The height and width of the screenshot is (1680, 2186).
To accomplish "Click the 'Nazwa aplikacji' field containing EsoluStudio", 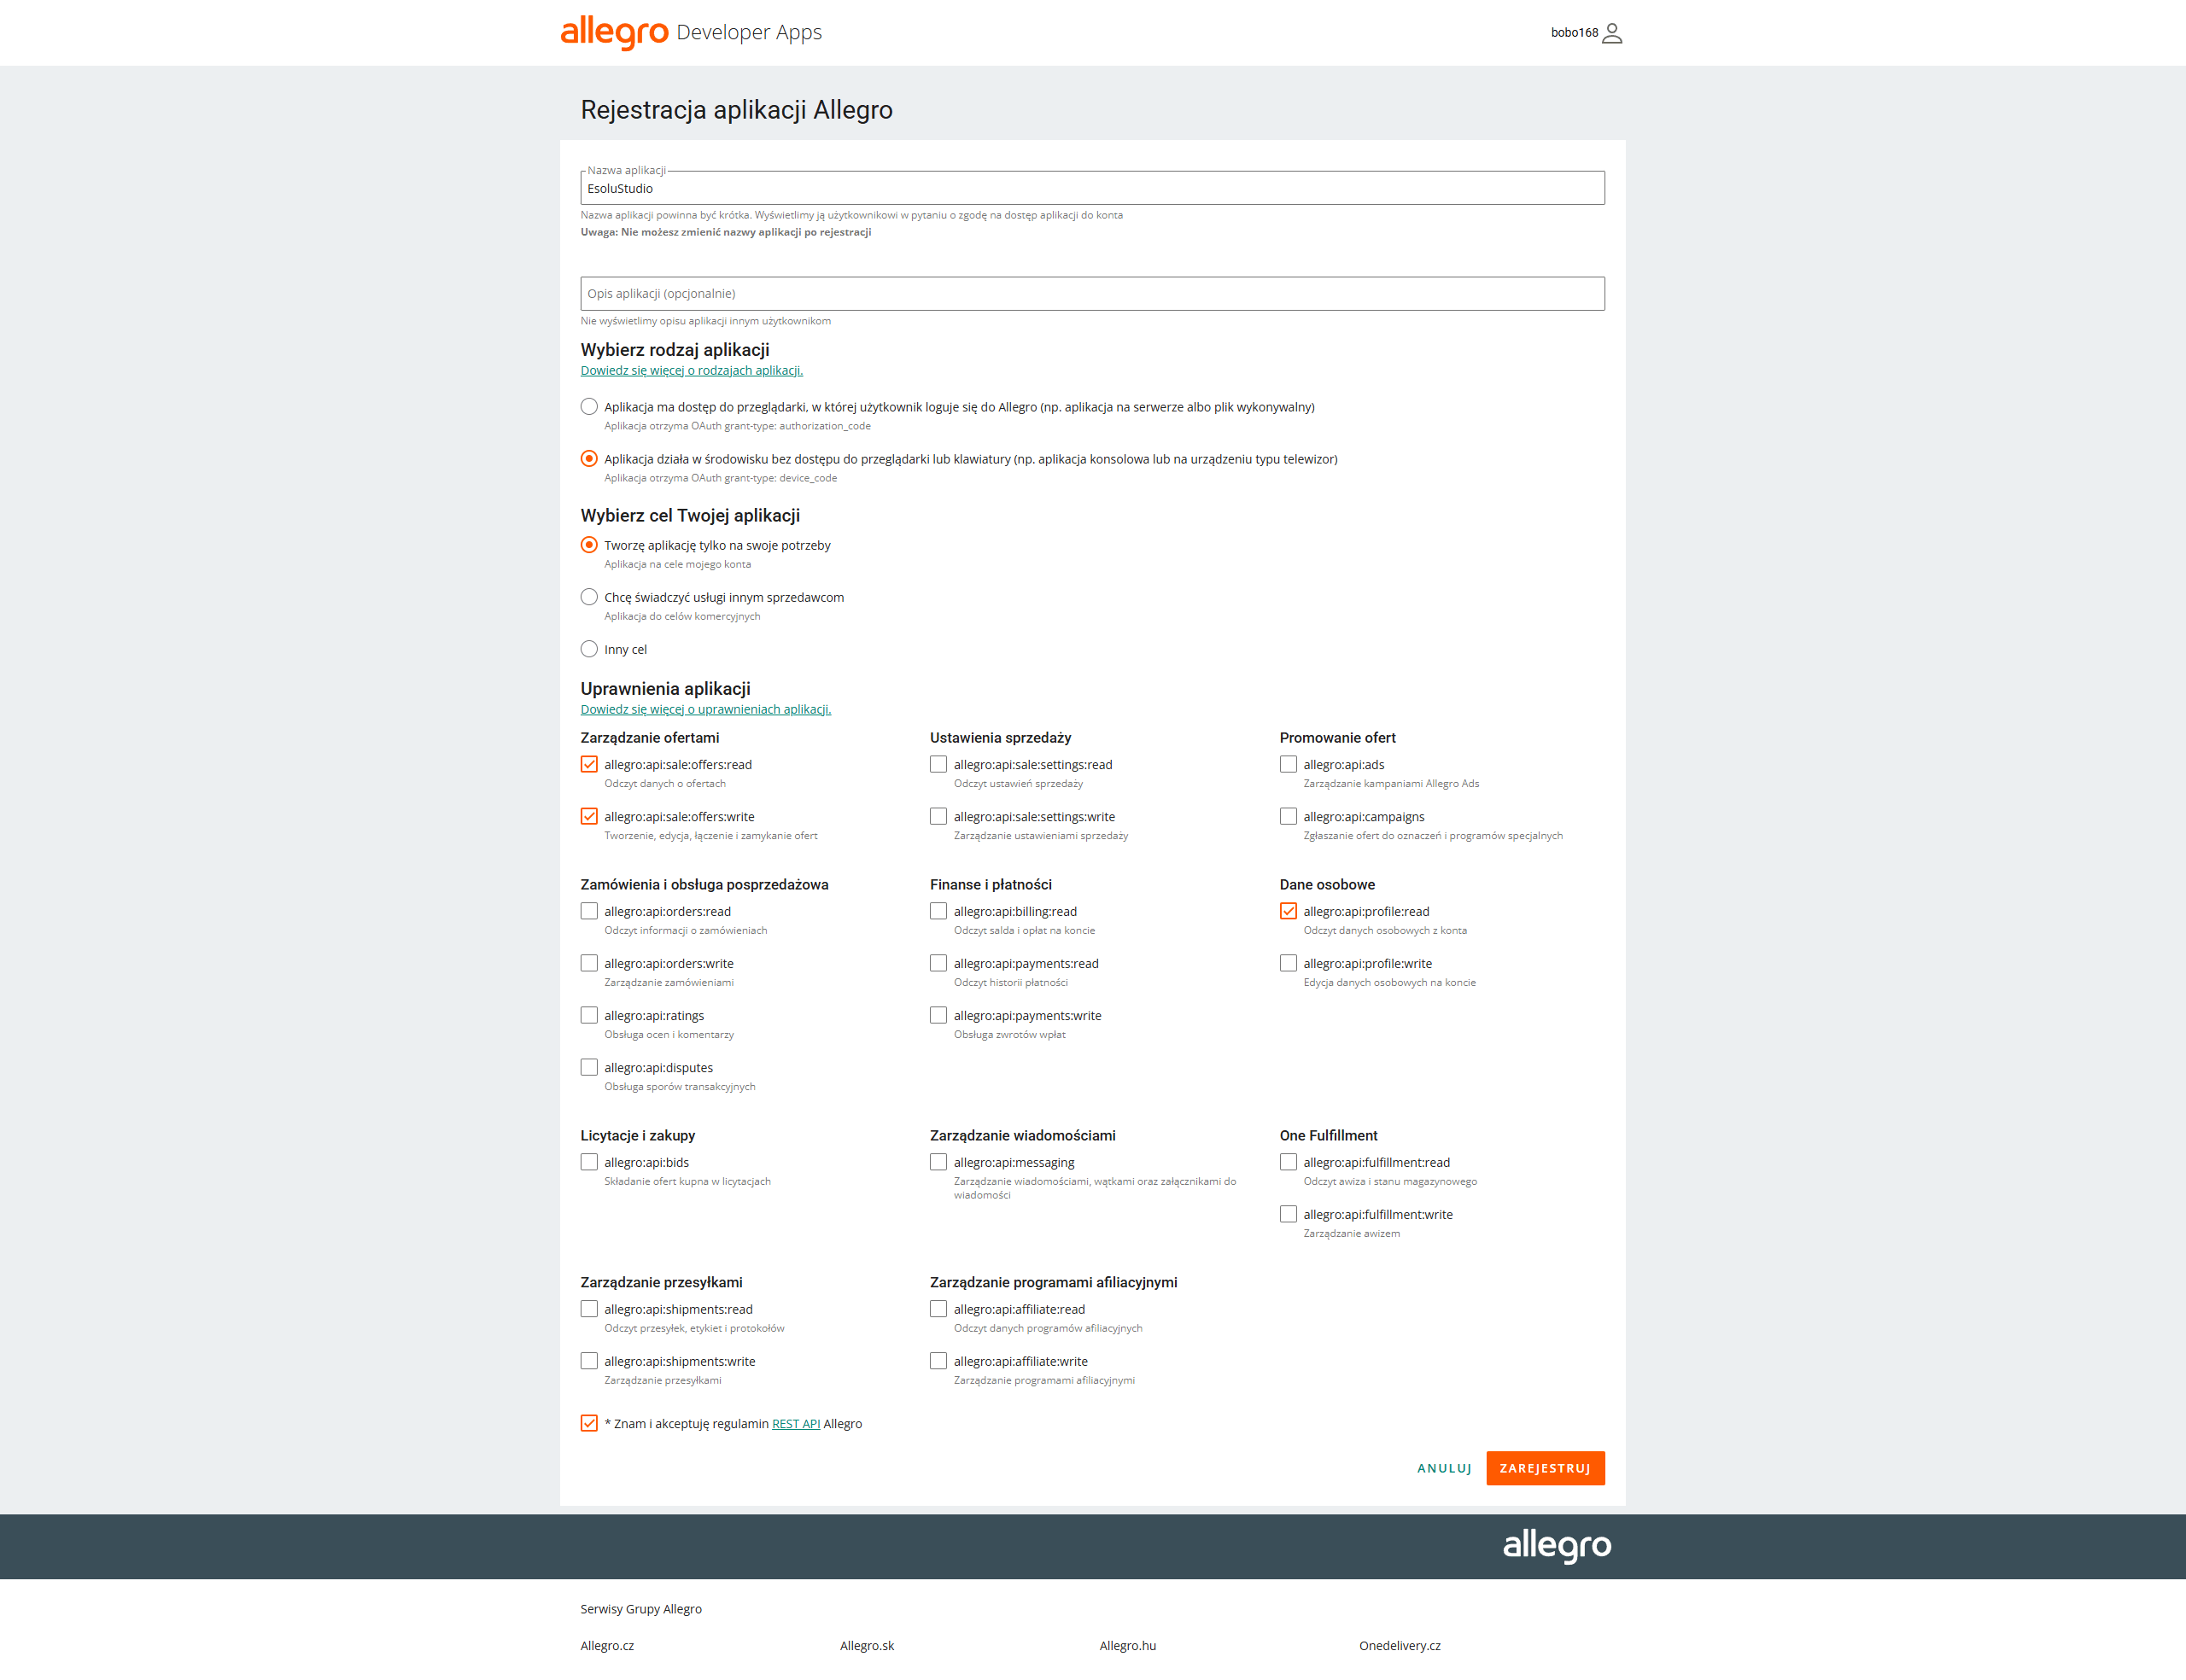I will pyautogui.click(x=1092, y=188).
